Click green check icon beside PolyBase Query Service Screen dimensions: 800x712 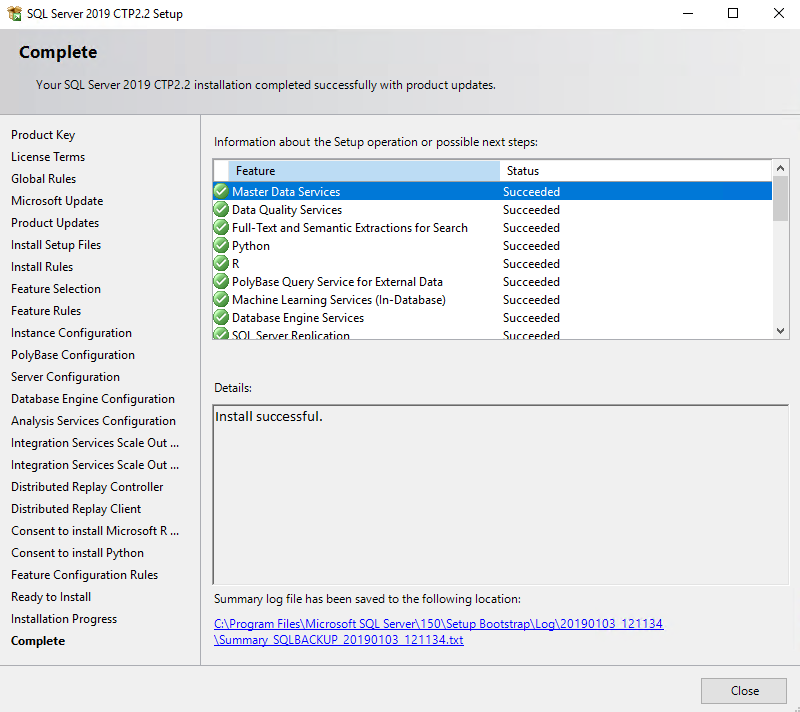tap(221, 282)
